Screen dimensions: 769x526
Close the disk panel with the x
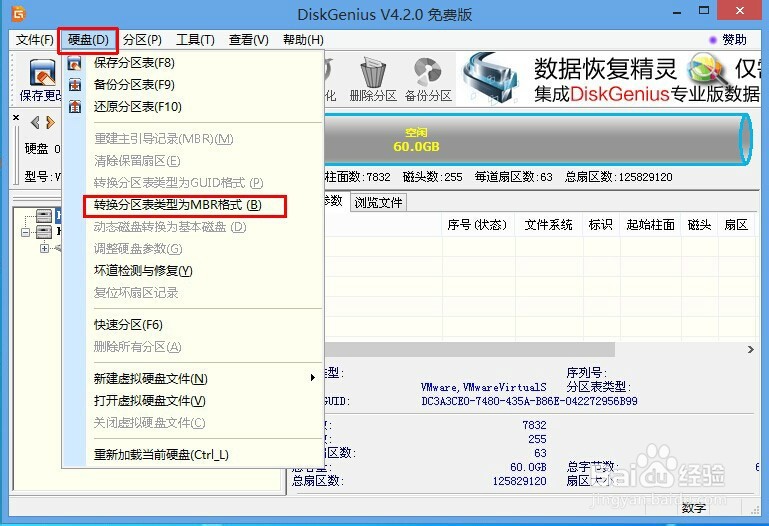16,118
